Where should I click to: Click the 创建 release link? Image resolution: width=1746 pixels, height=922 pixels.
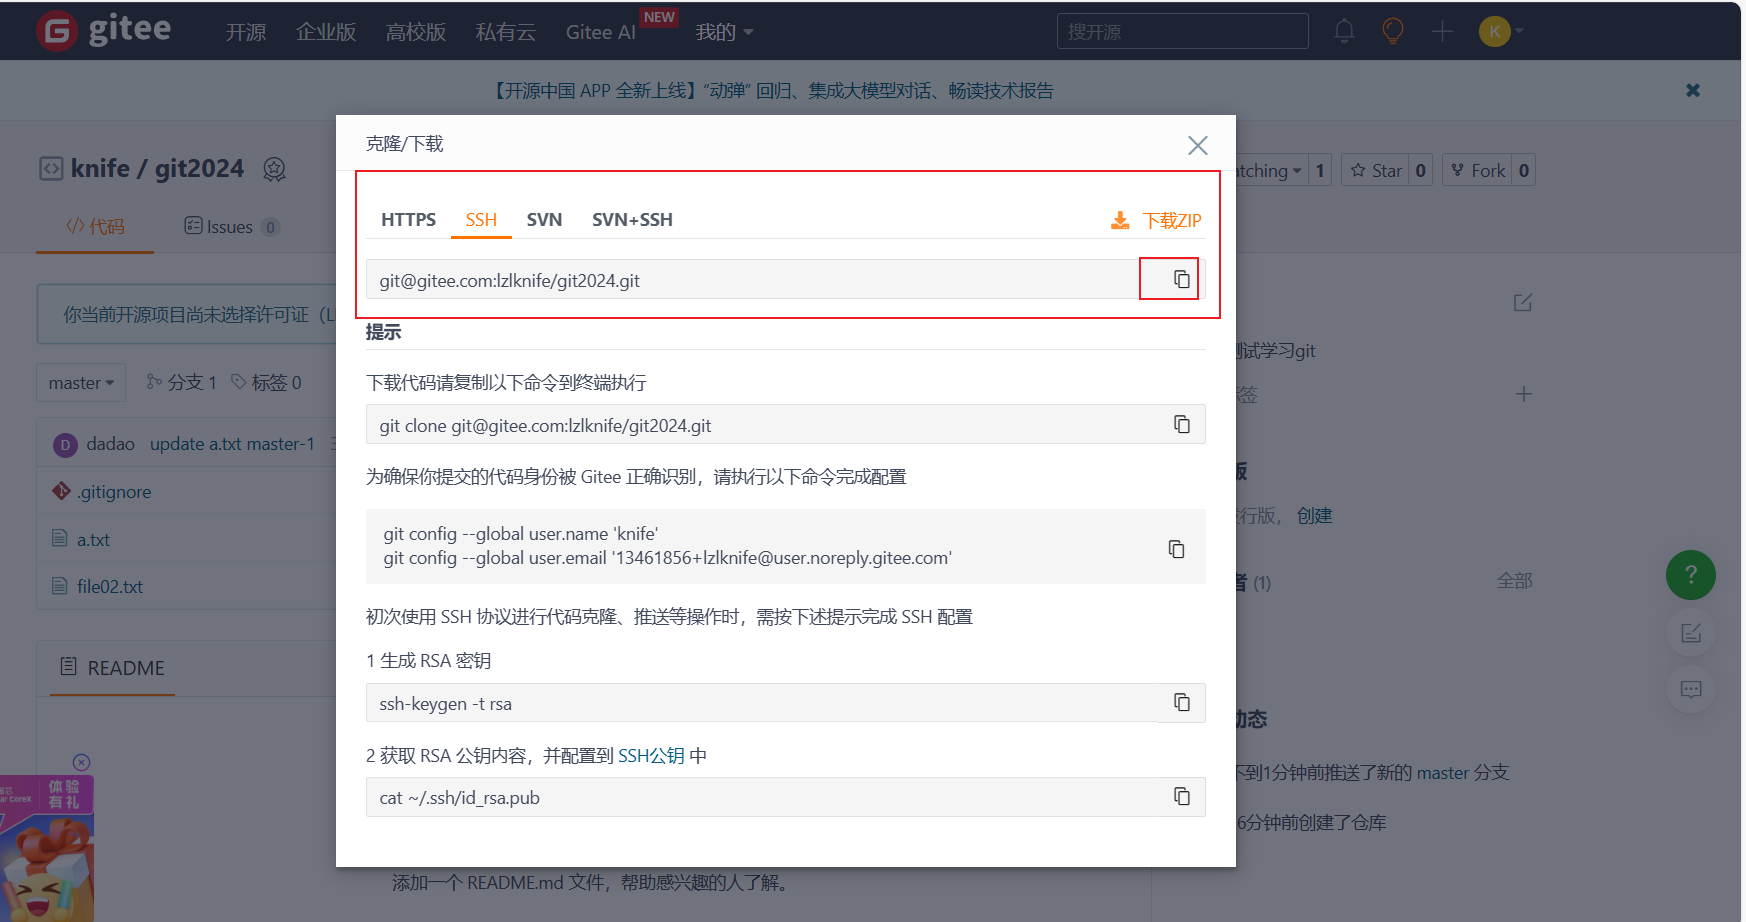(1314, 516)
